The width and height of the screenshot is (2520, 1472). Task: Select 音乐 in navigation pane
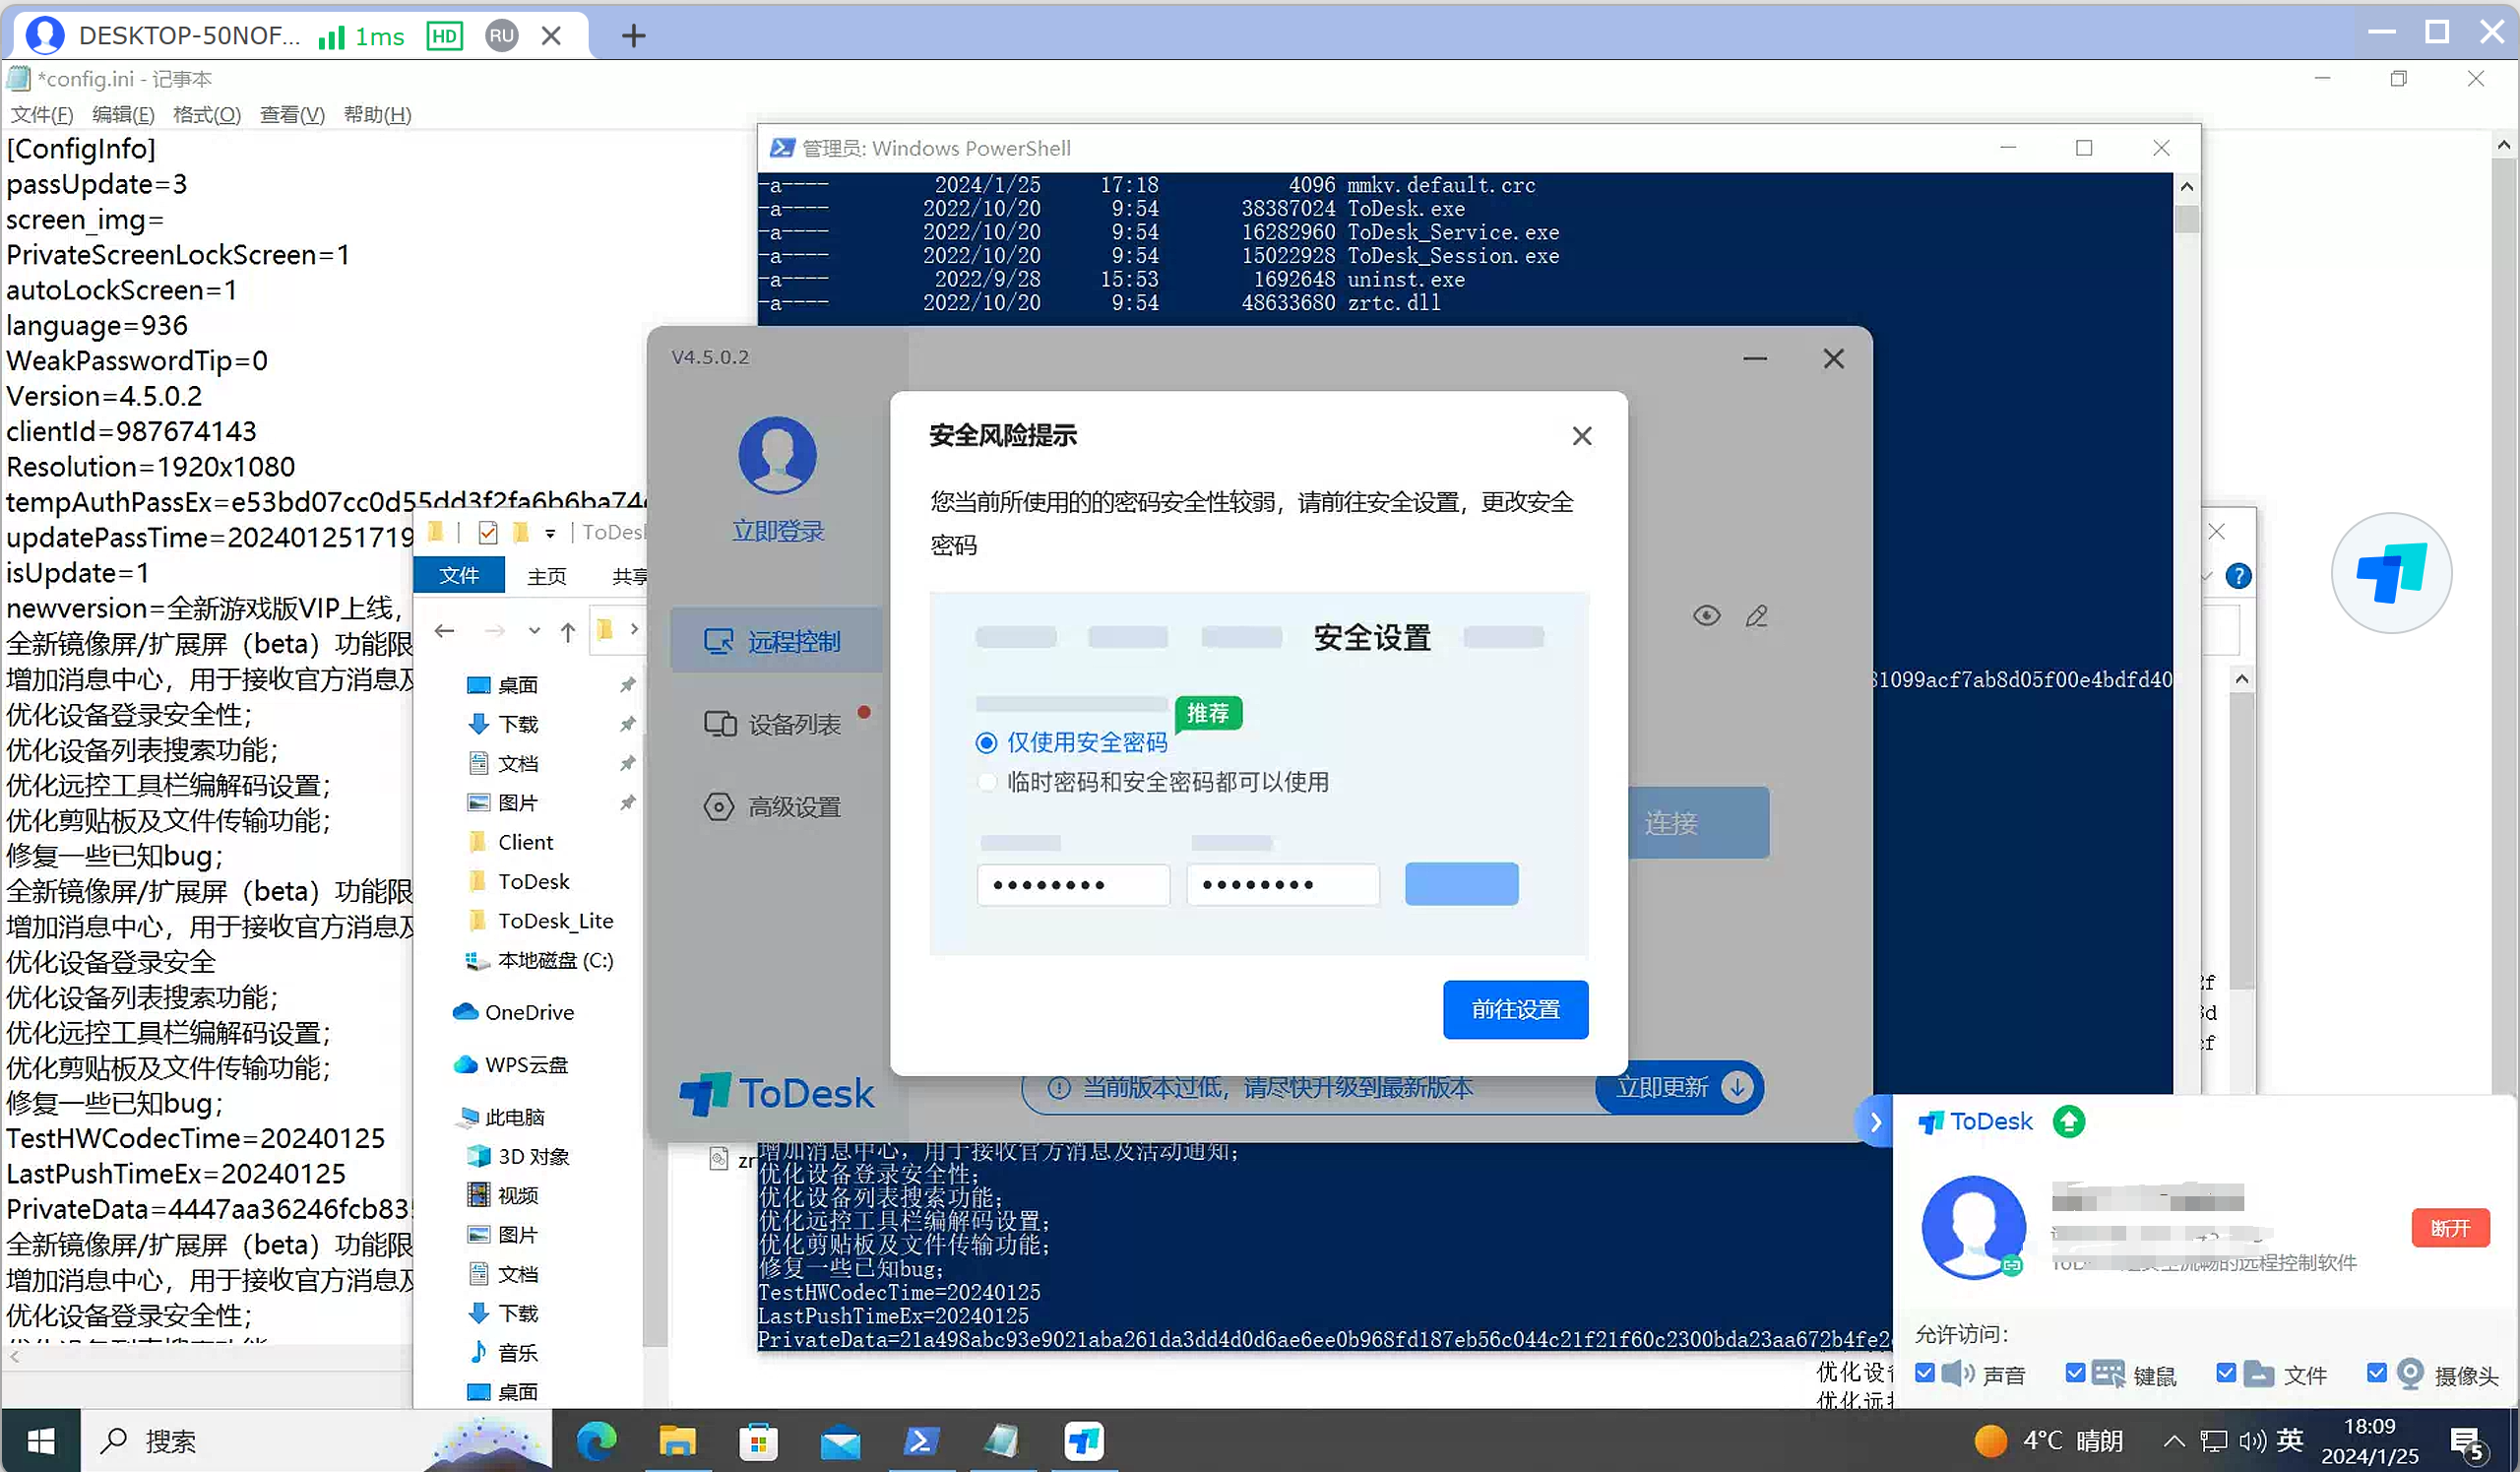(x=503, y=1352)
